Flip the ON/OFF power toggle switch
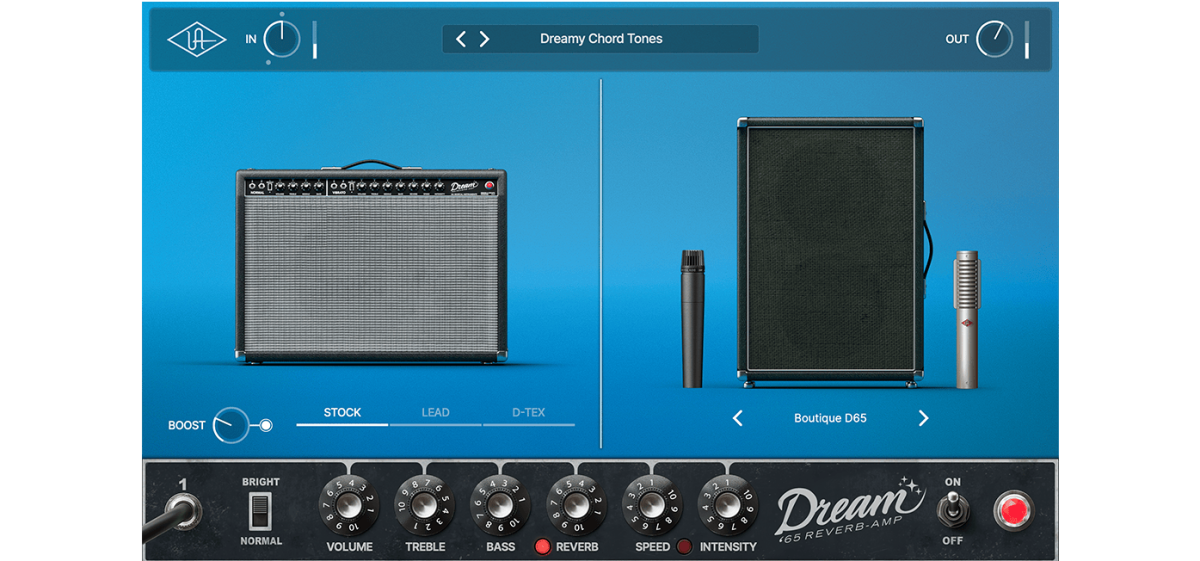The image size is (1200, 561). 952,512
